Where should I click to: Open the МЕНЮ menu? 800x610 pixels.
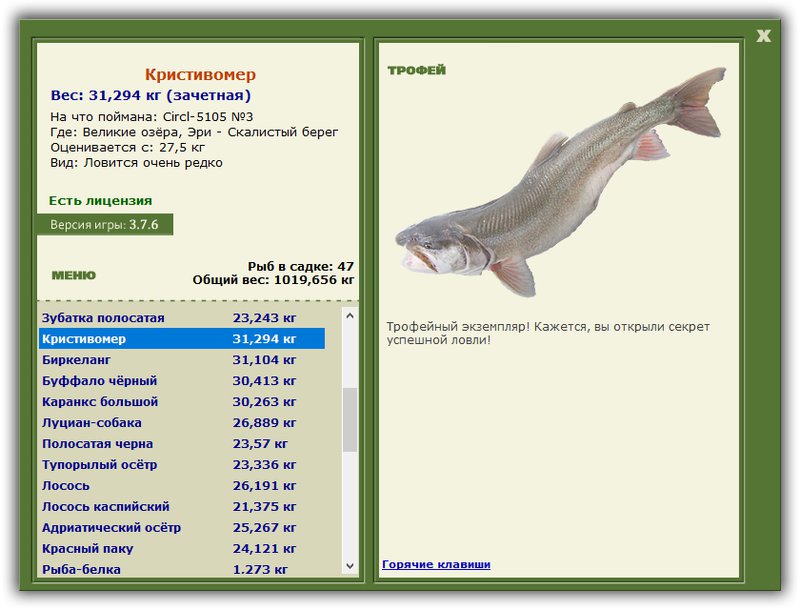73,275
